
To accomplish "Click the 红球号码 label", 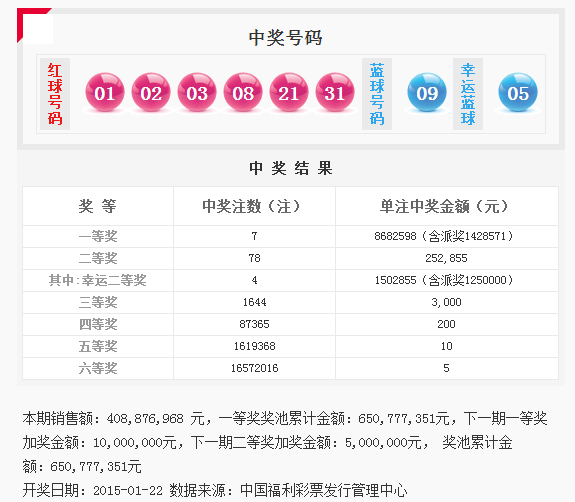I will [55, 94].
